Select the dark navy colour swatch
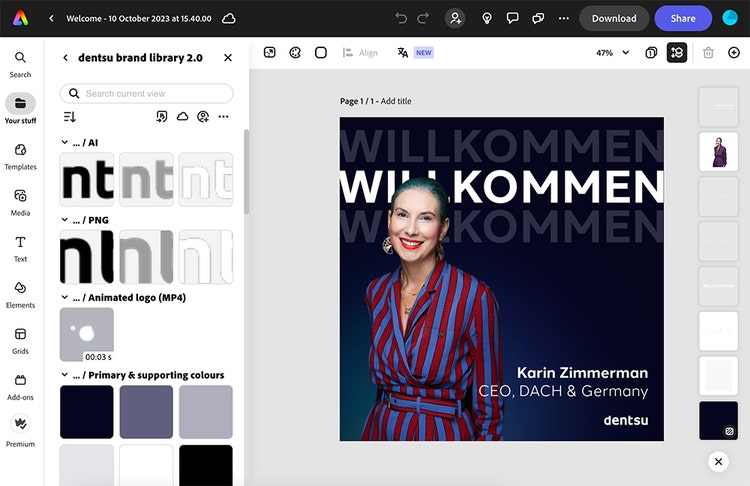 [86, 412]
